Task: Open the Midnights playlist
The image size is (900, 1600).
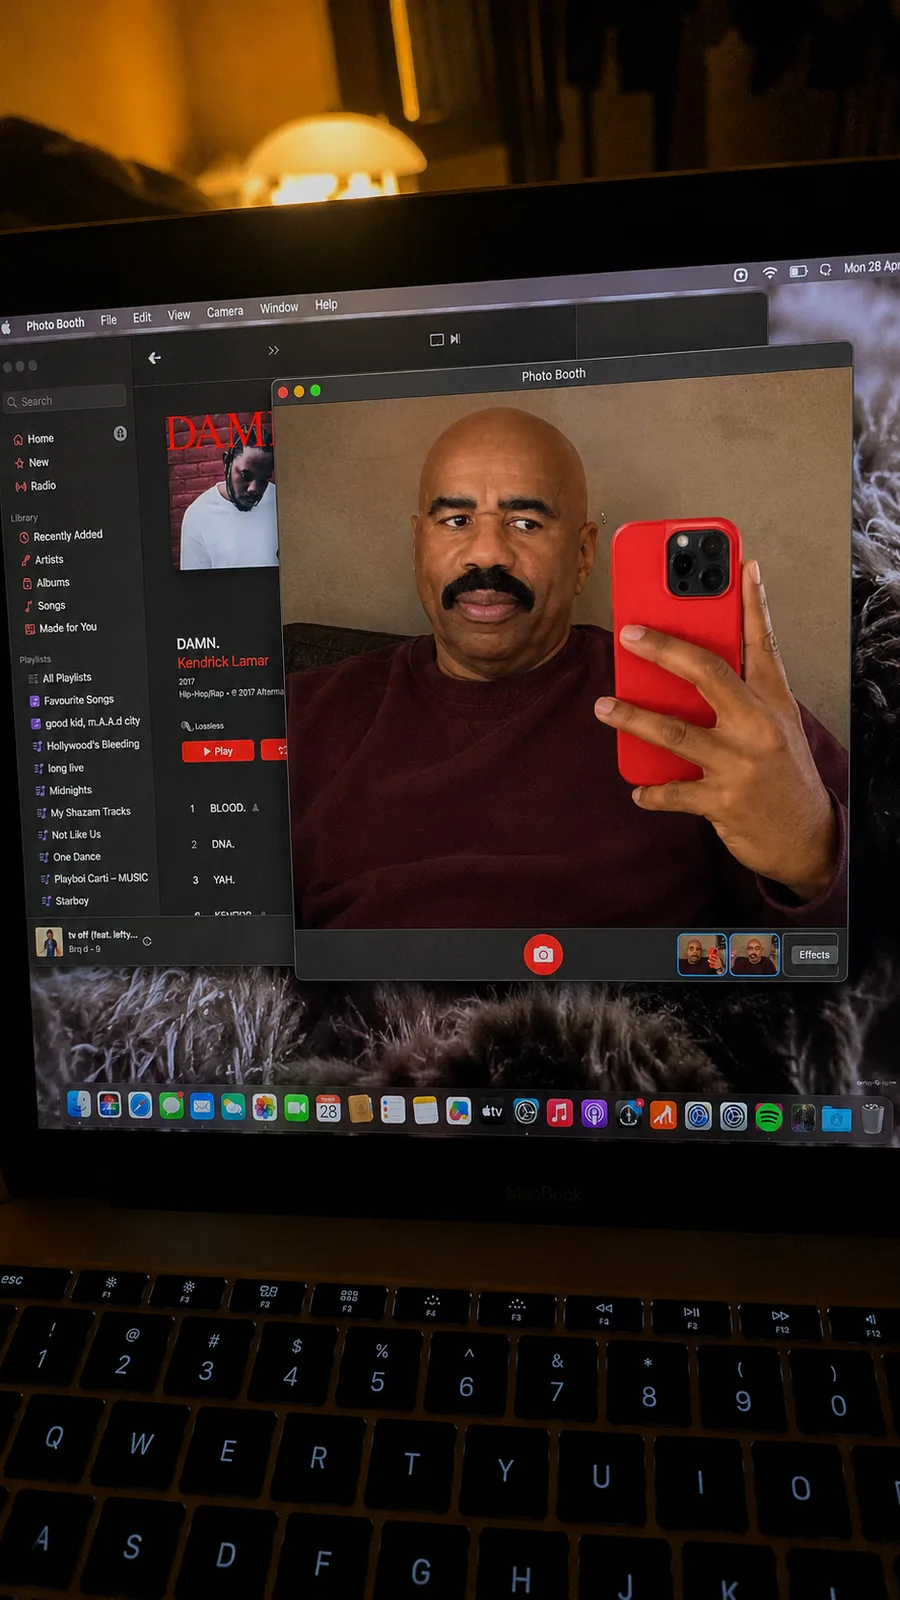Action: point(63,790)
